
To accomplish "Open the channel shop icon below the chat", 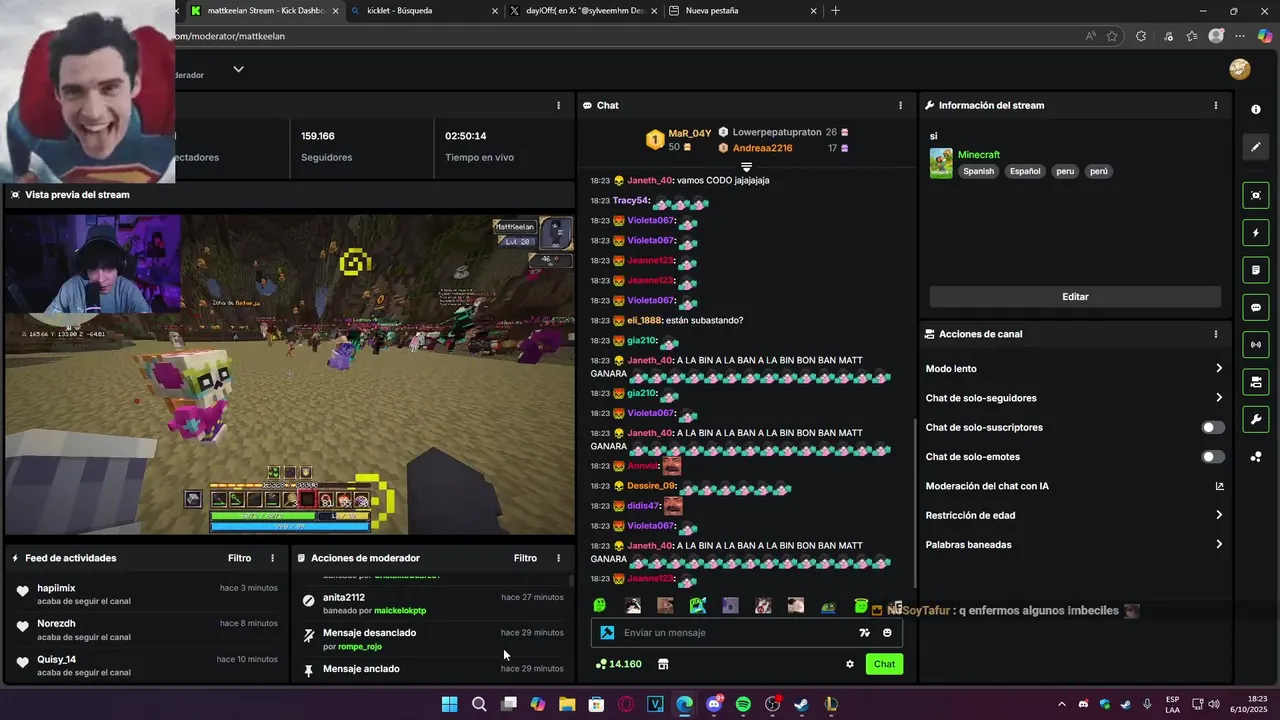I will coord(662,664).
